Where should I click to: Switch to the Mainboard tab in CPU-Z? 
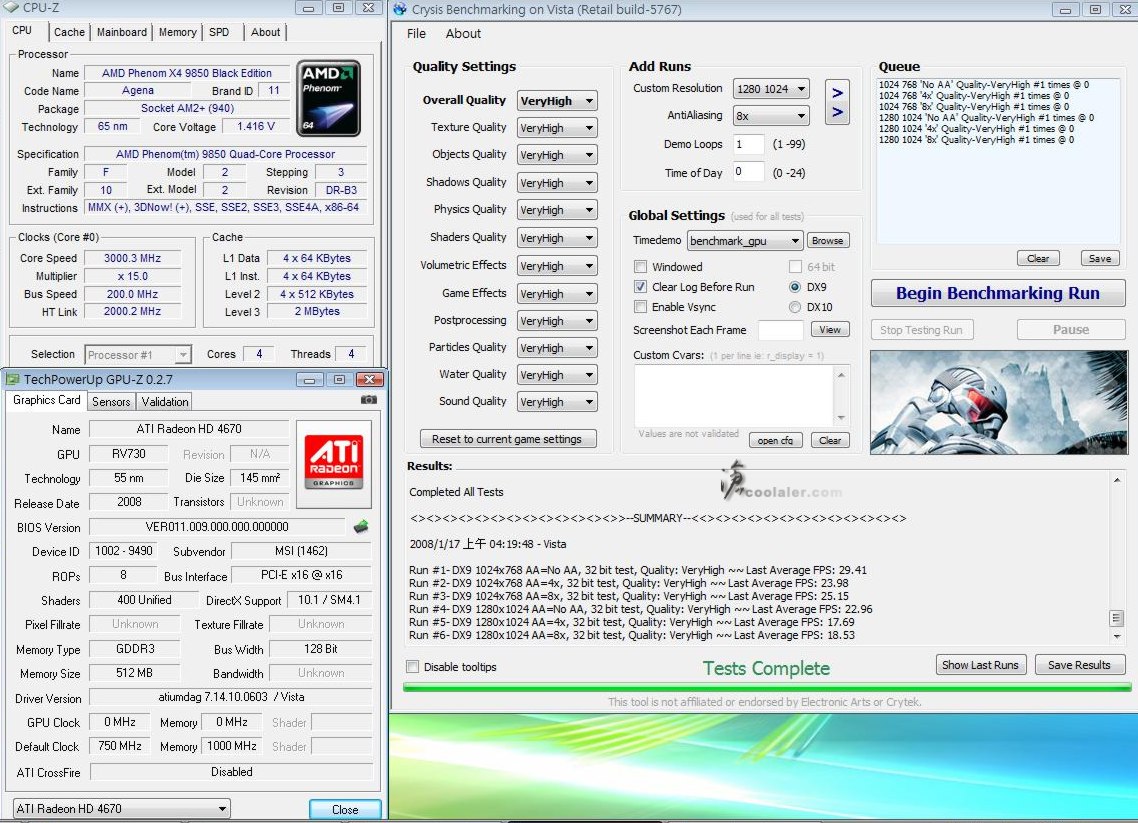[x=122, y=32]
